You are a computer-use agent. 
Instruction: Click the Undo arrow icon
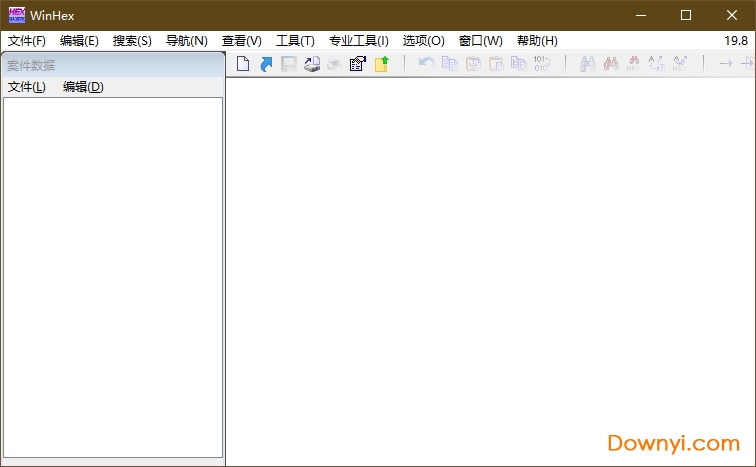[426, 64]
